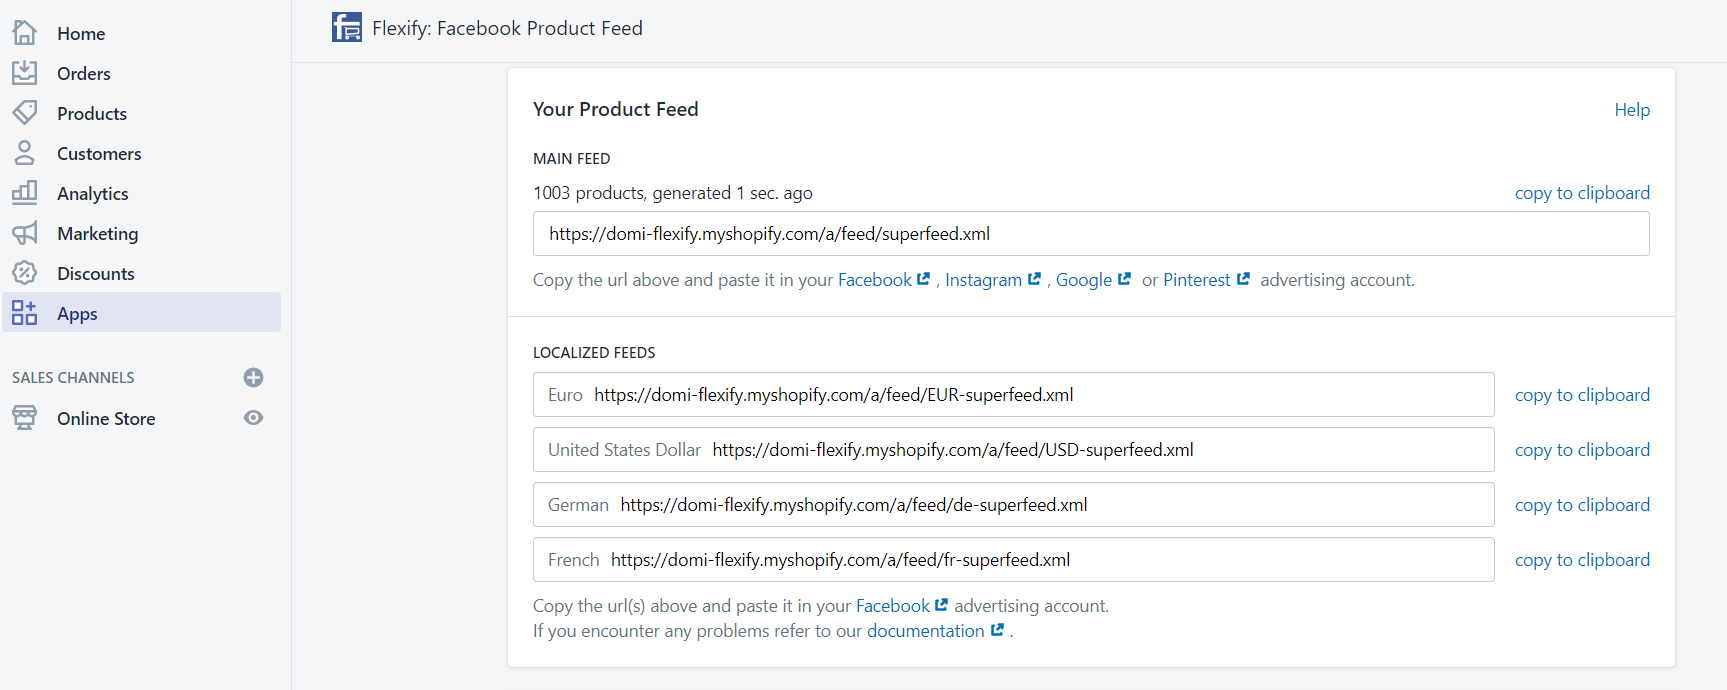The image size is (1727, 690).
Task: Click the Flexify app logo icon
Action: pos(347,27)
